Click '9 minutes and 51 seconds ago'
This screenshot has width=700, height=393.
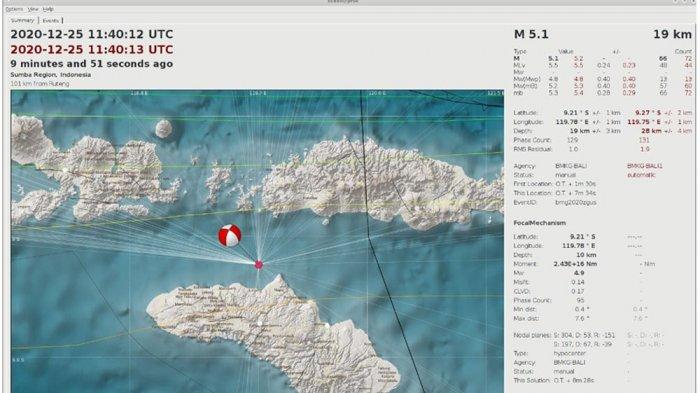92,64
